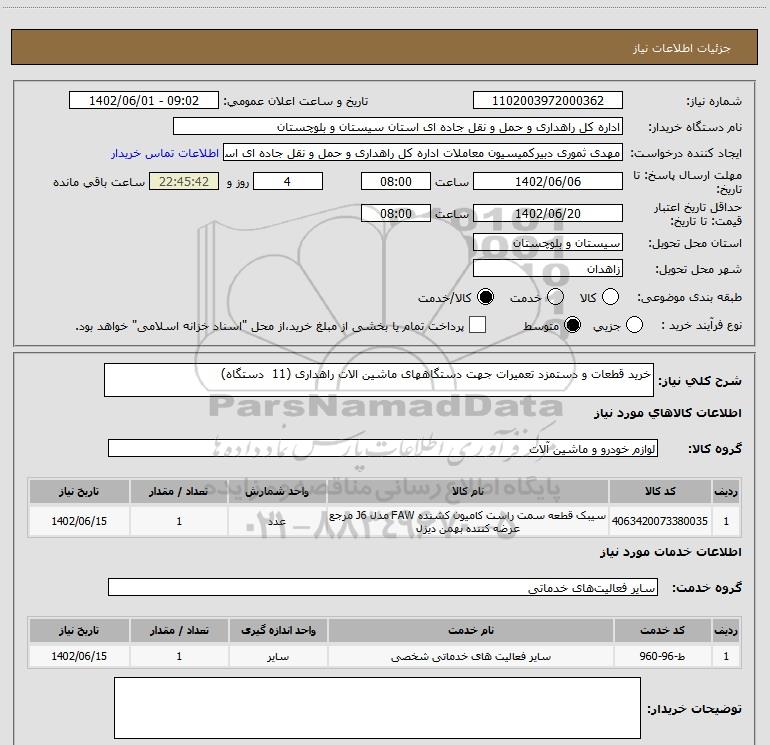Click the validity time field next to 1402/06/20

point(396,213)
